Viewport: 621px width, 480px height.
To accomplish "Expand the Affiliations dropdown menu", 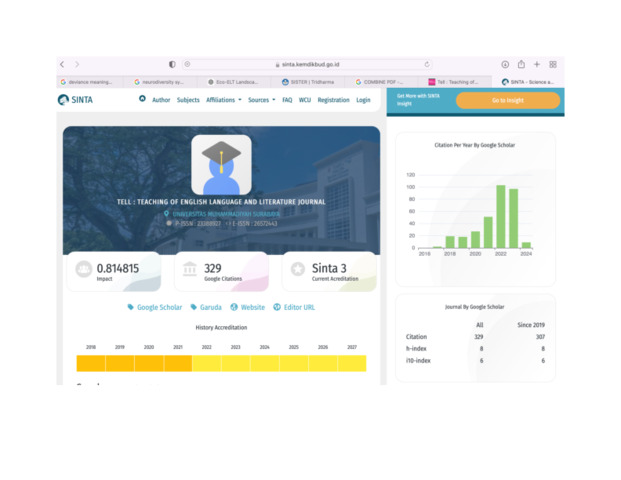I will tap(224, 100).
